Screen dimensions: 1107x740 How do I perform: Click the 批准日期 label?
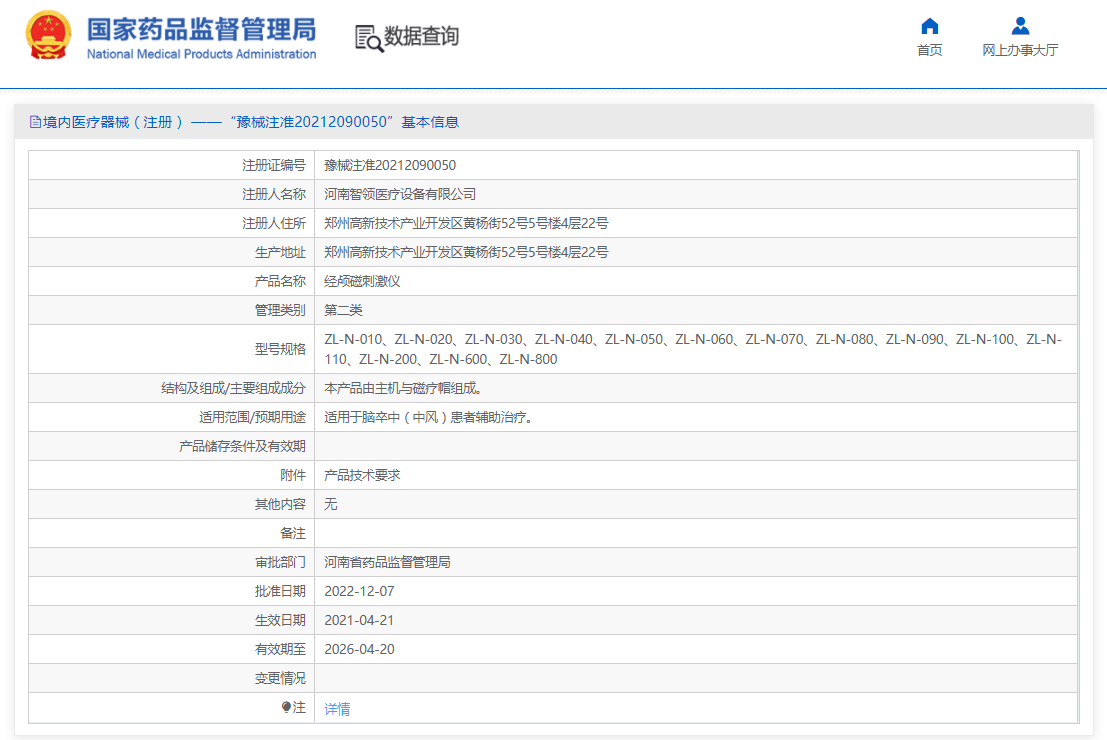point(280,591)
